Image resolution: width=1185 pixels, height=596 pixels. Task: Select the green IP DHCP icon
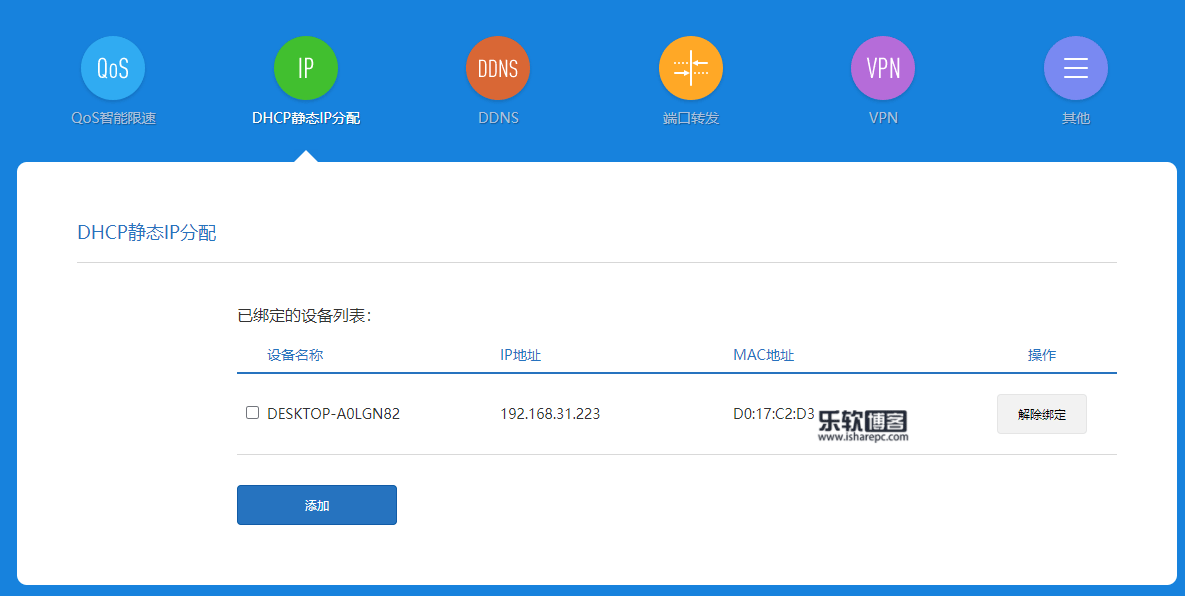pyautogui.click(x=305, y=67)
